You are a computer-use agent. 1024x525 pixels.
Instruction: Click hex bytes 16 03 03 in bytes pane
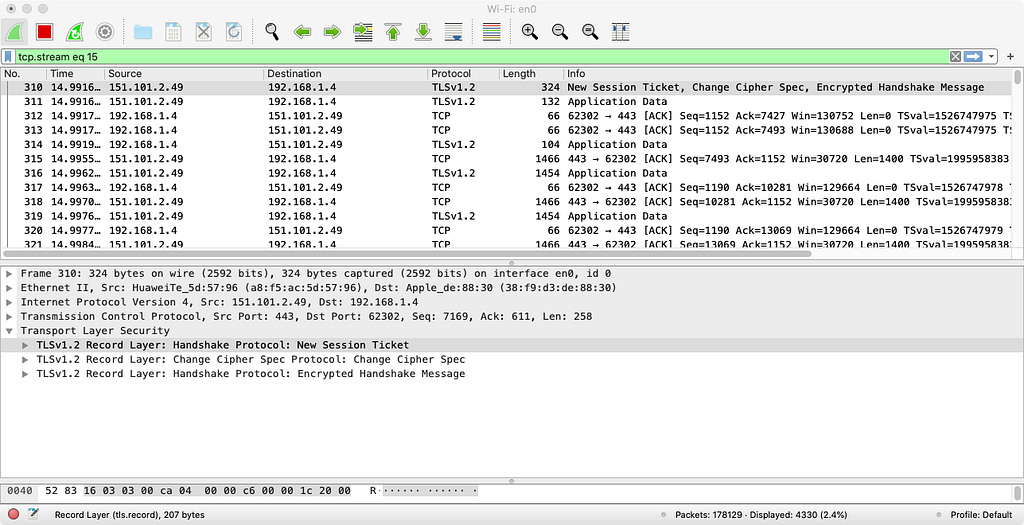(x=106, y=490)
